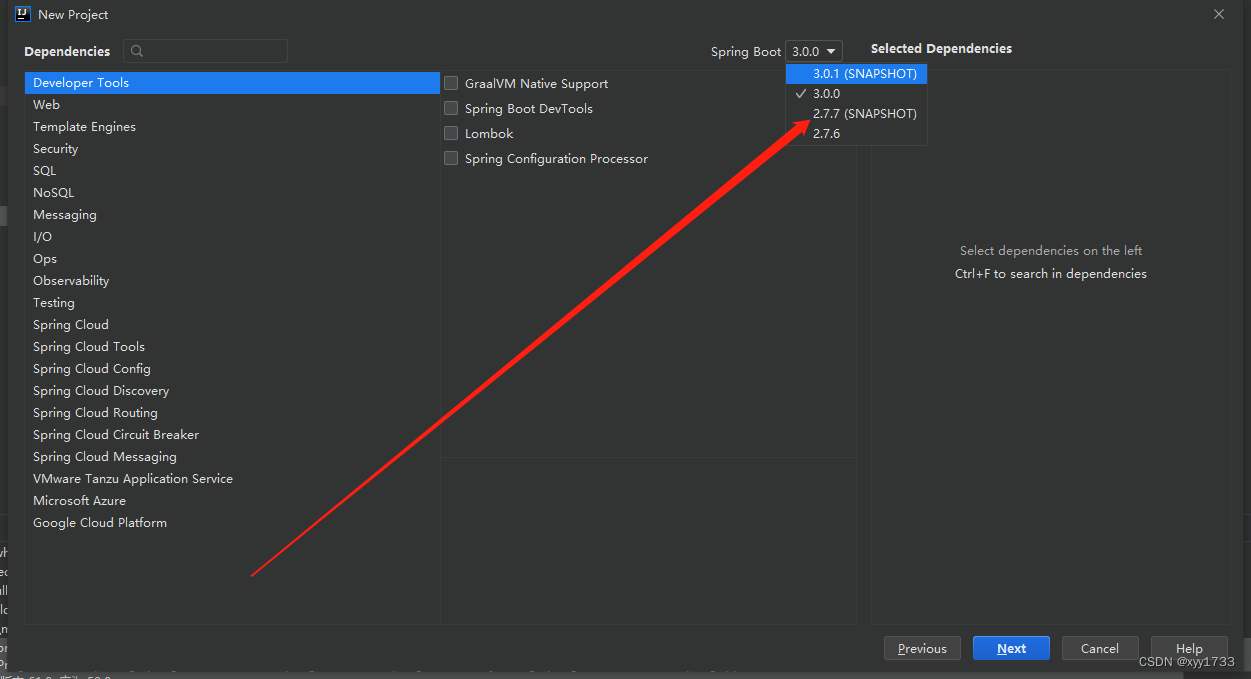This screenshot has width=1251, height=679.
Task: Focus the dependencies search field
Action: pos(205,51)
